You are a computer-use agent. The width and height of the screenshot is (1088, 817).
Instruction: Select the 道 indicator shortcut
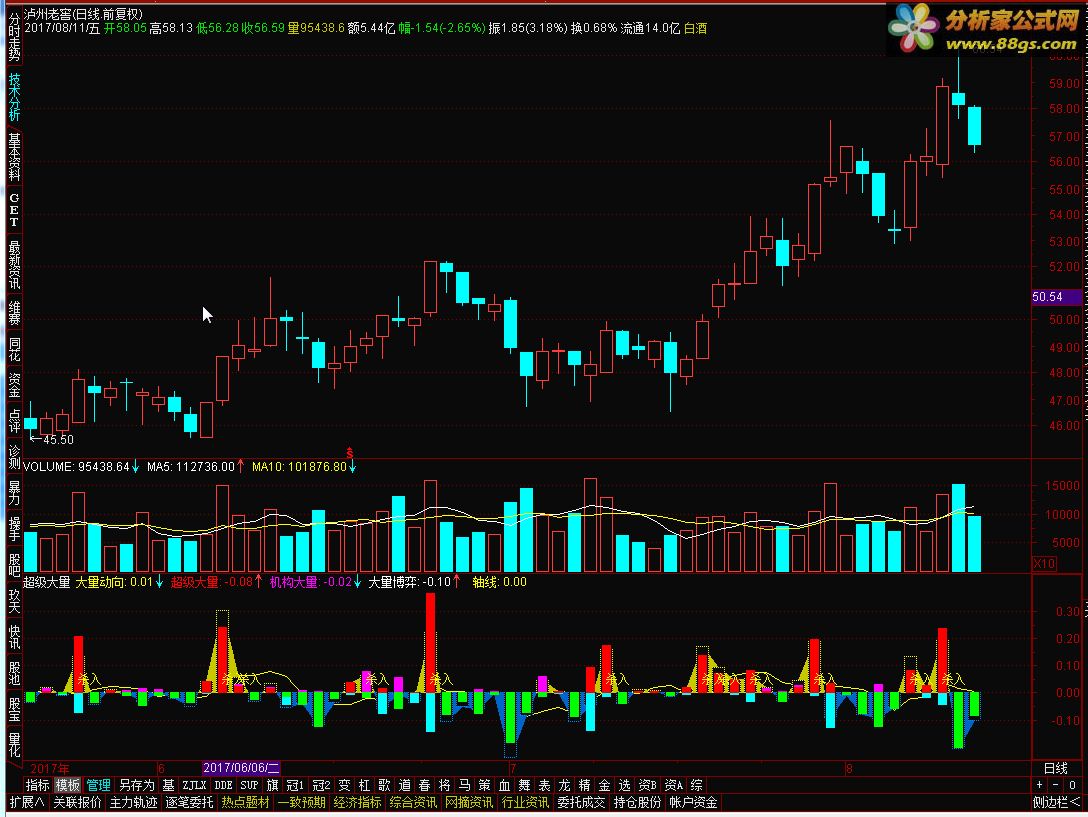coord(405,785)
